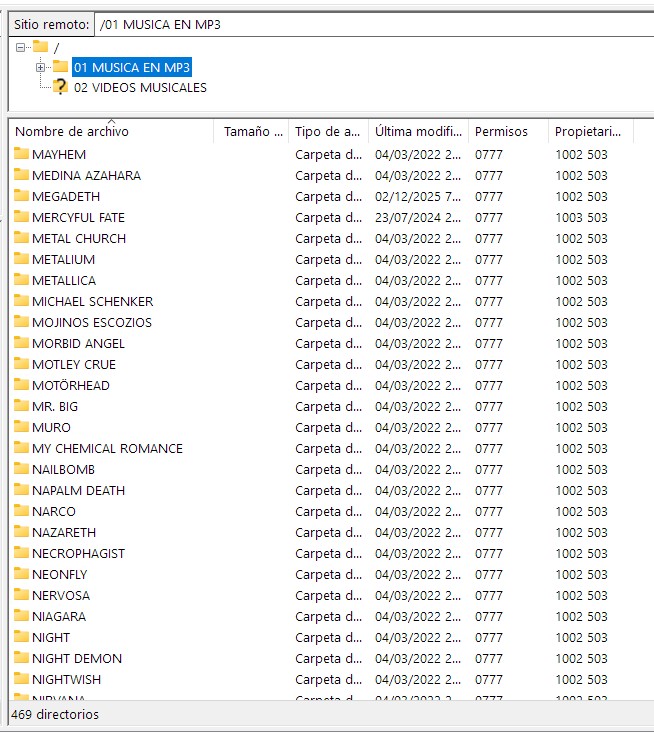This screenshot has width=654, height=733.
Task: Click owner 1003 503 of MERCYFUL FATE
Action: point(581,218)
